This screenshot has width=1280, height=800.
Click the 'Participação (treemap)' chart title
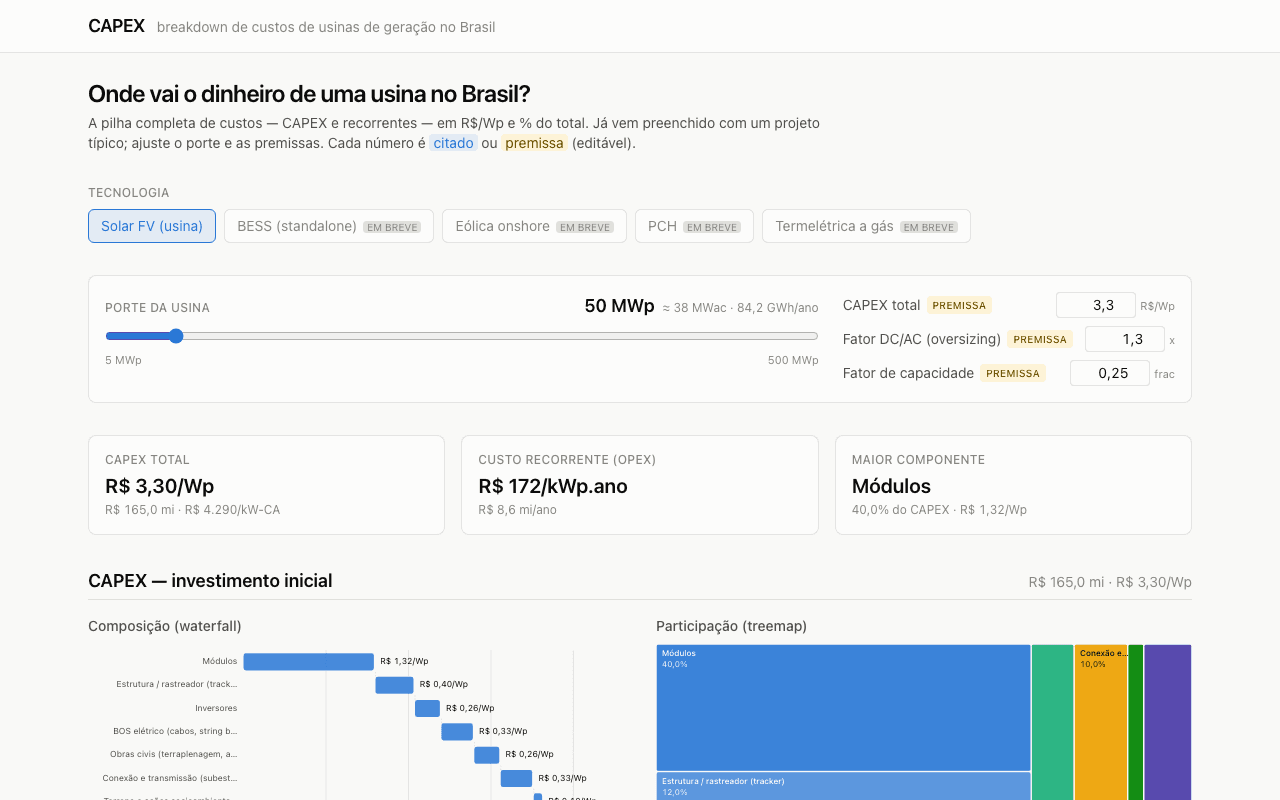click(x=731, y=626)
